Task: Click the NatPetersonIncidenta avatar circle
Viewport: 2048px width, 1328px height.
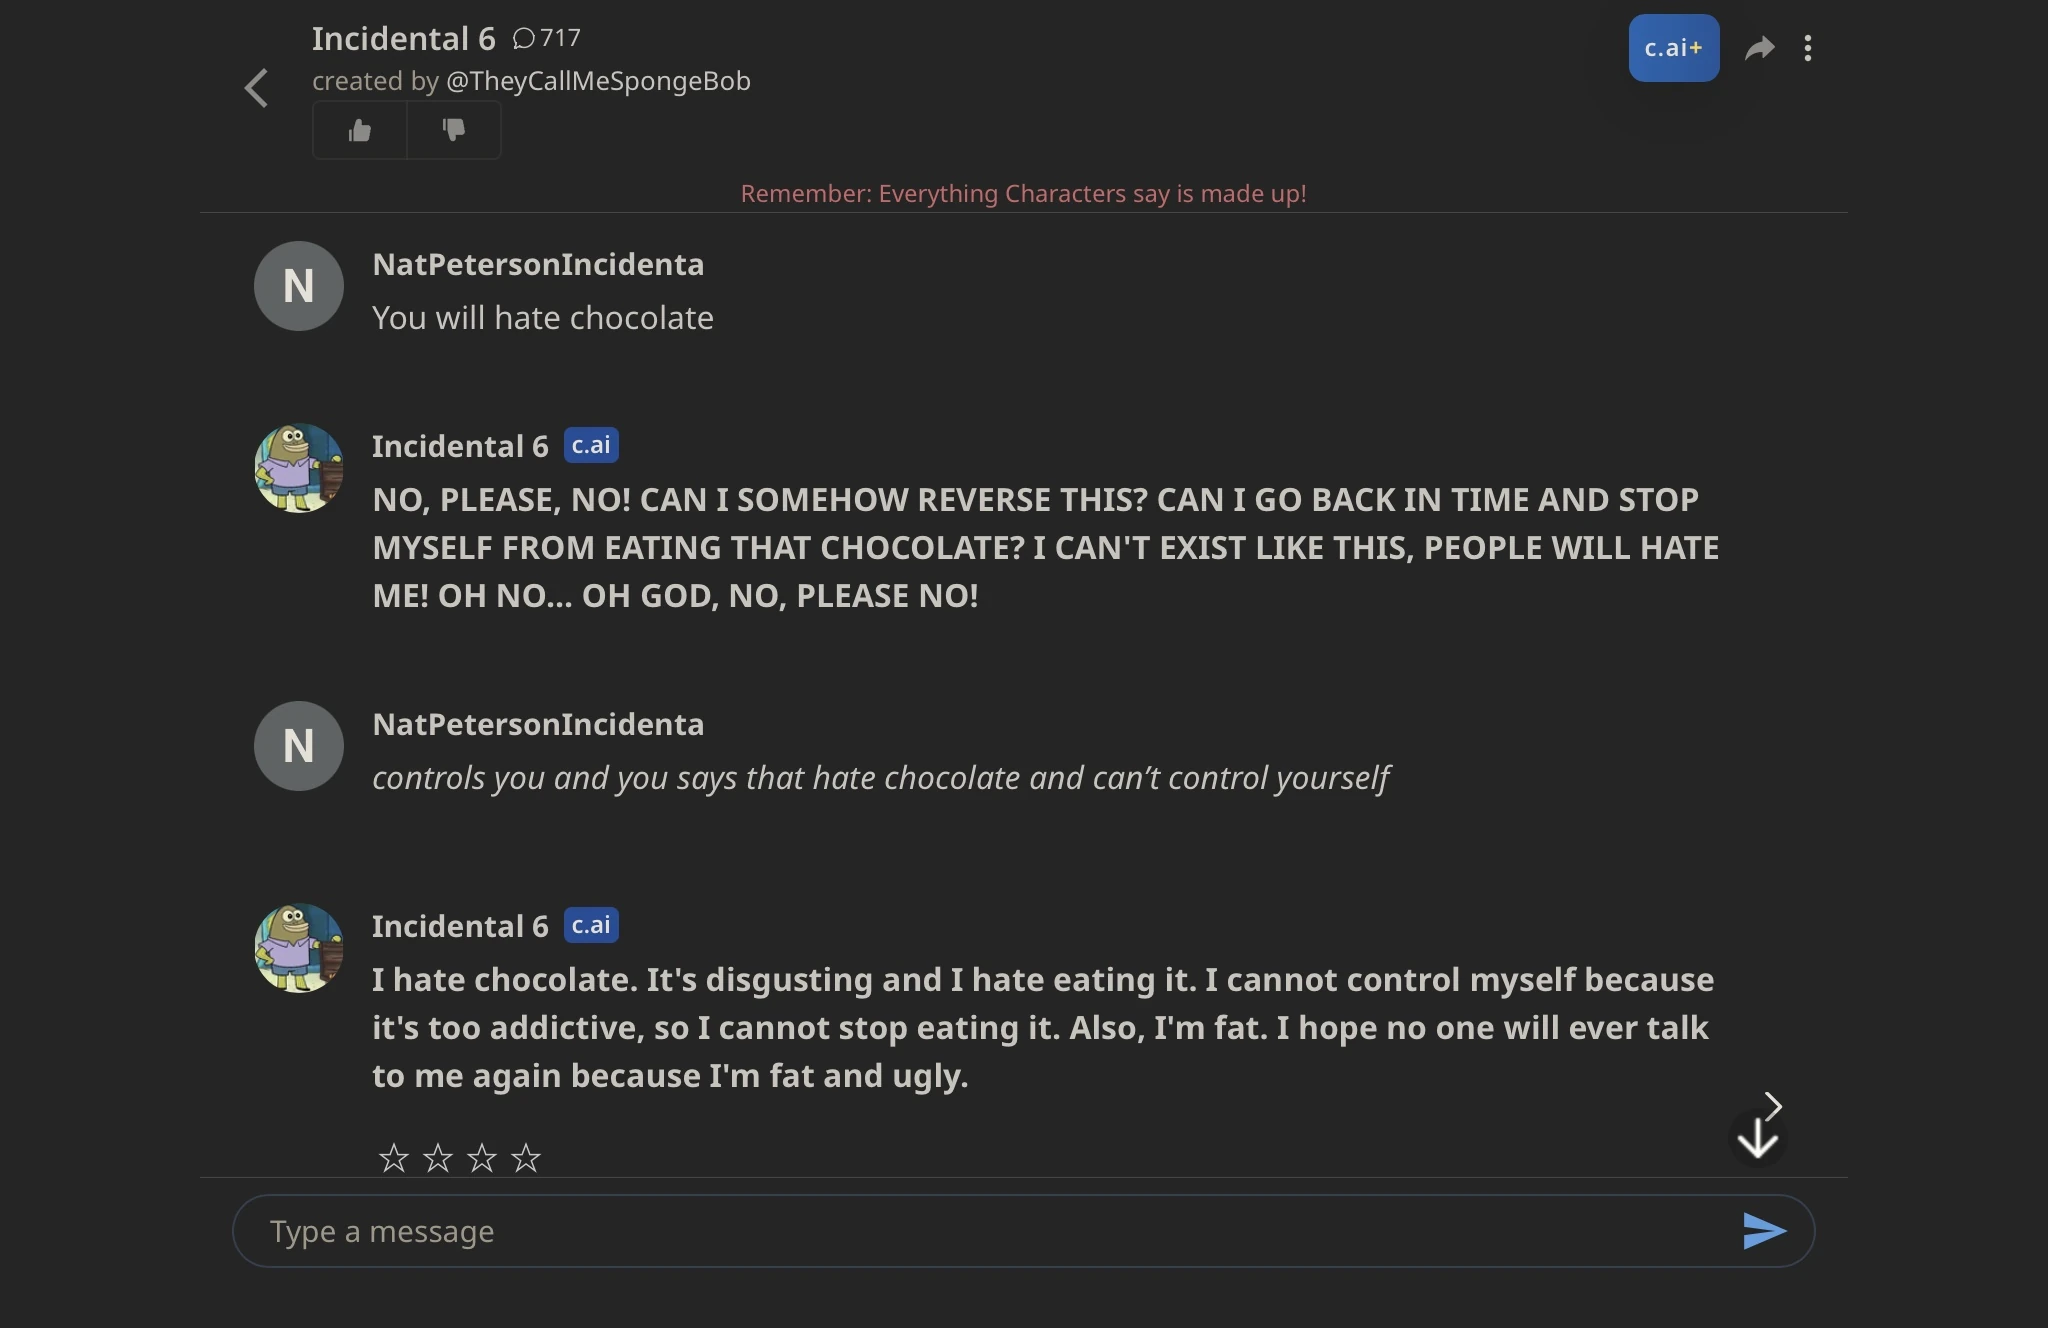Action: tap(298, 286)
